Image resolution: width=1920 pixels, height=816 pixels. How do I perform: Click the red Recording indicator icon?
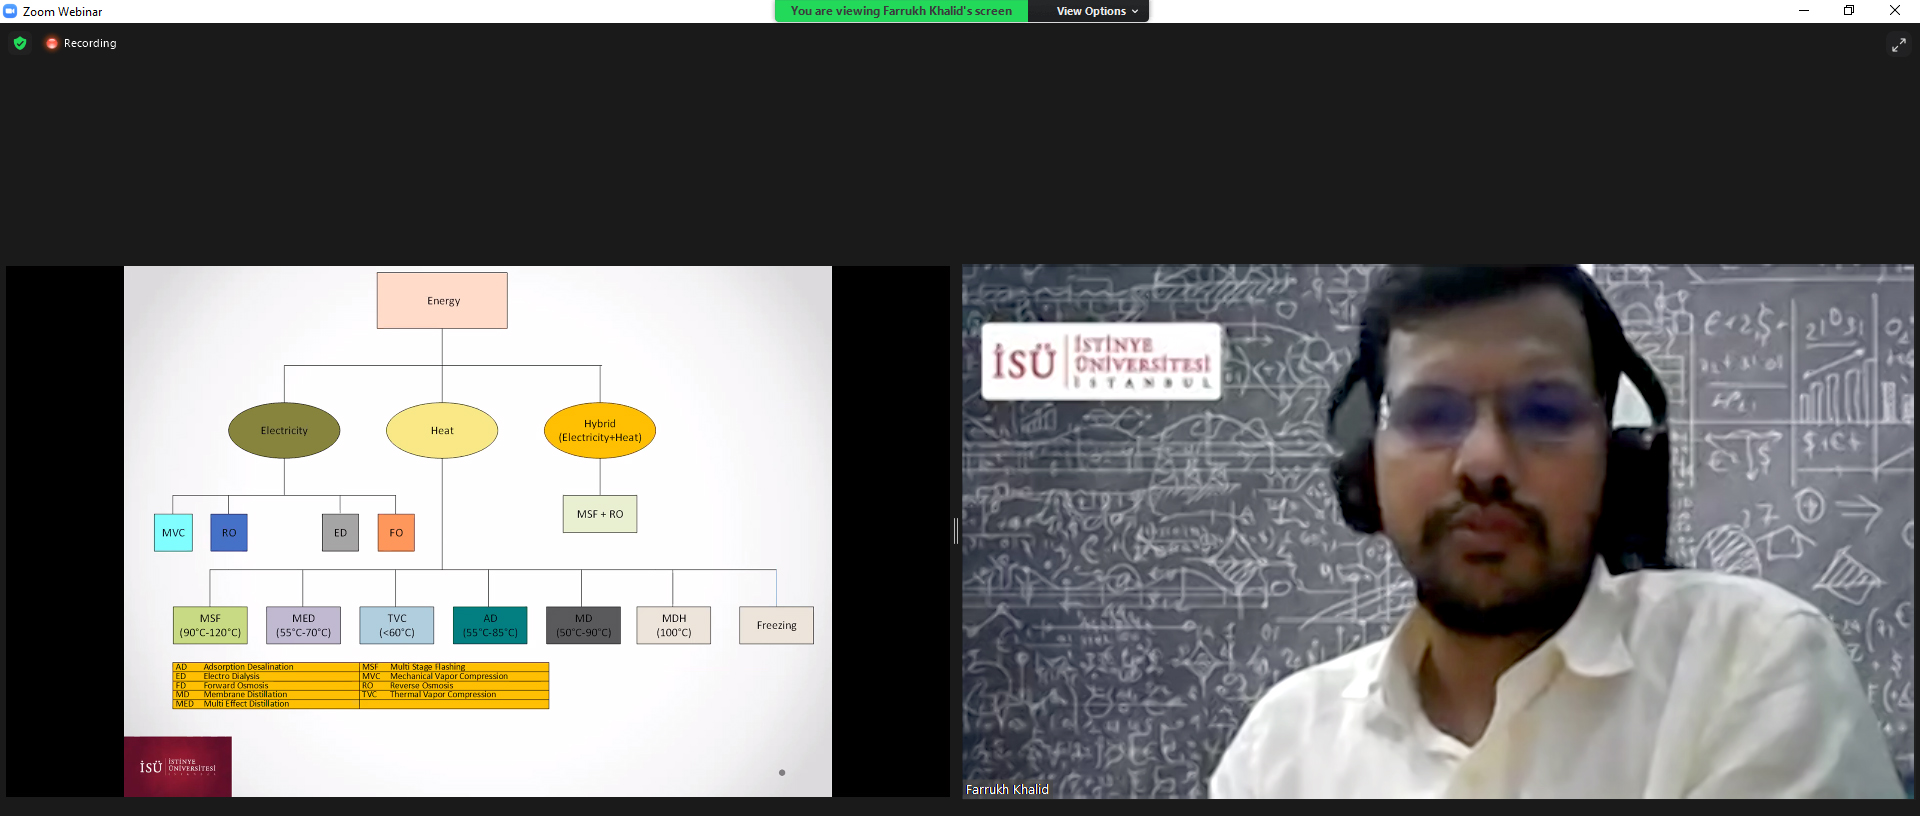click(52, 43)
